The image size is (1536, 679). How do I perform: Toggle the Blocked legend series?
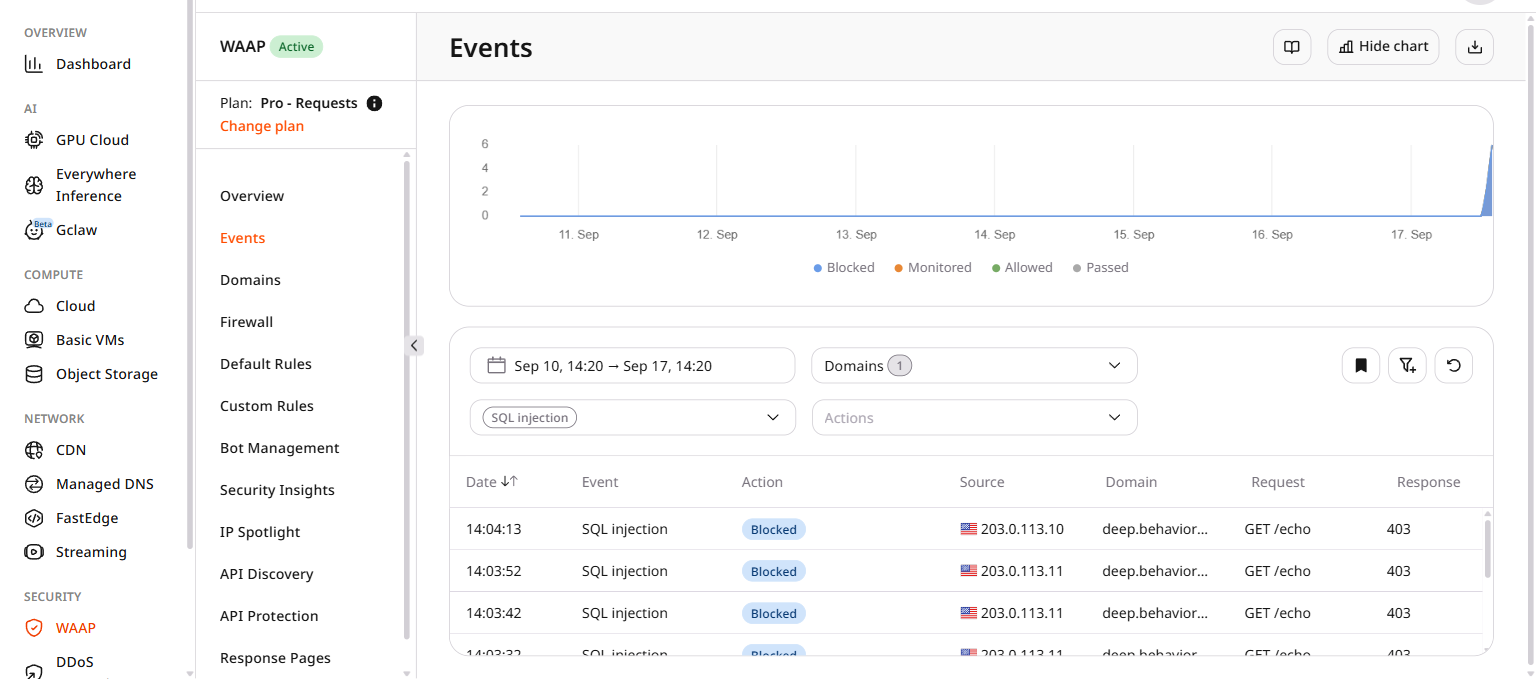point(844,267)
